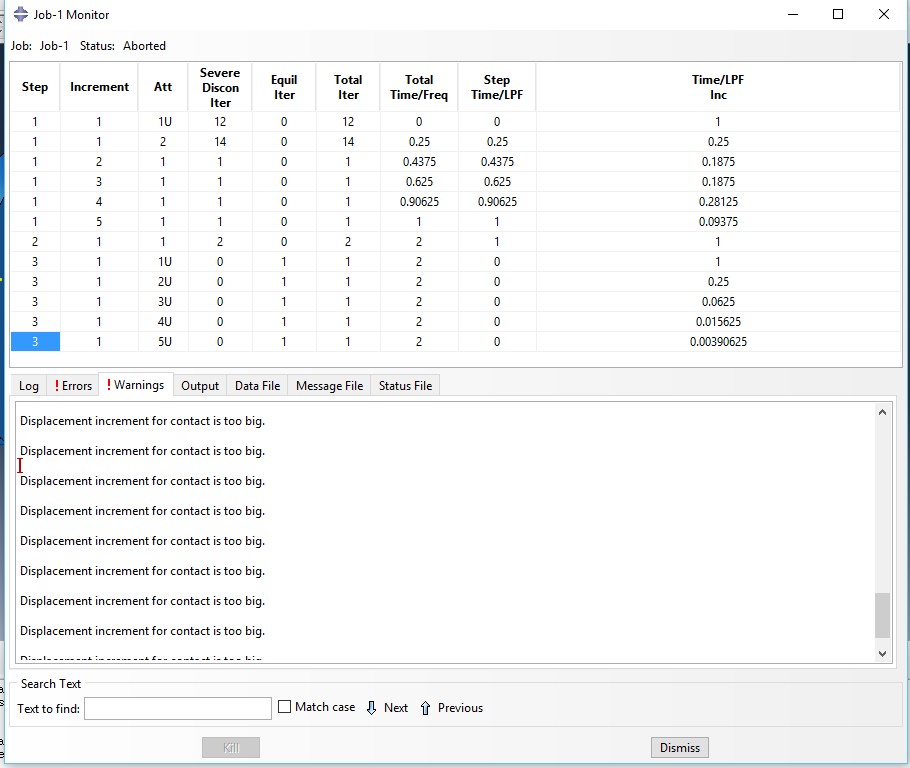
Task: Click the Severe Discon Iter column header
Action: point(220,88)
